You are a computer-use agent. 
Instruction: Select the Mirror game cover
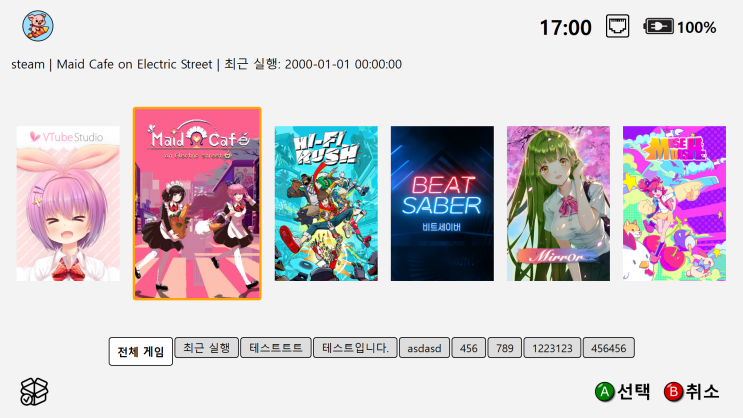[x=558, y=203]
